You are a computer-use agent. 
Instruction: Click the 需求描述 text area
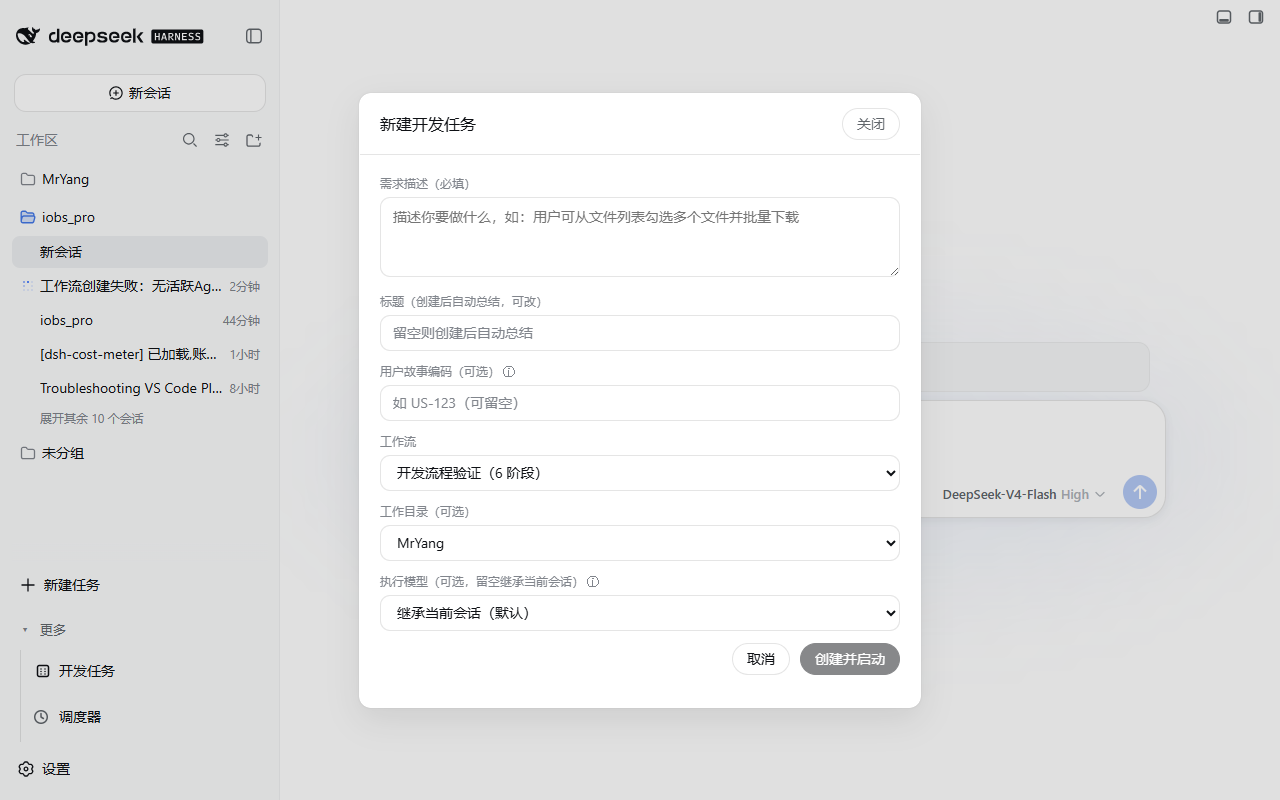click(x=640, y=237)
